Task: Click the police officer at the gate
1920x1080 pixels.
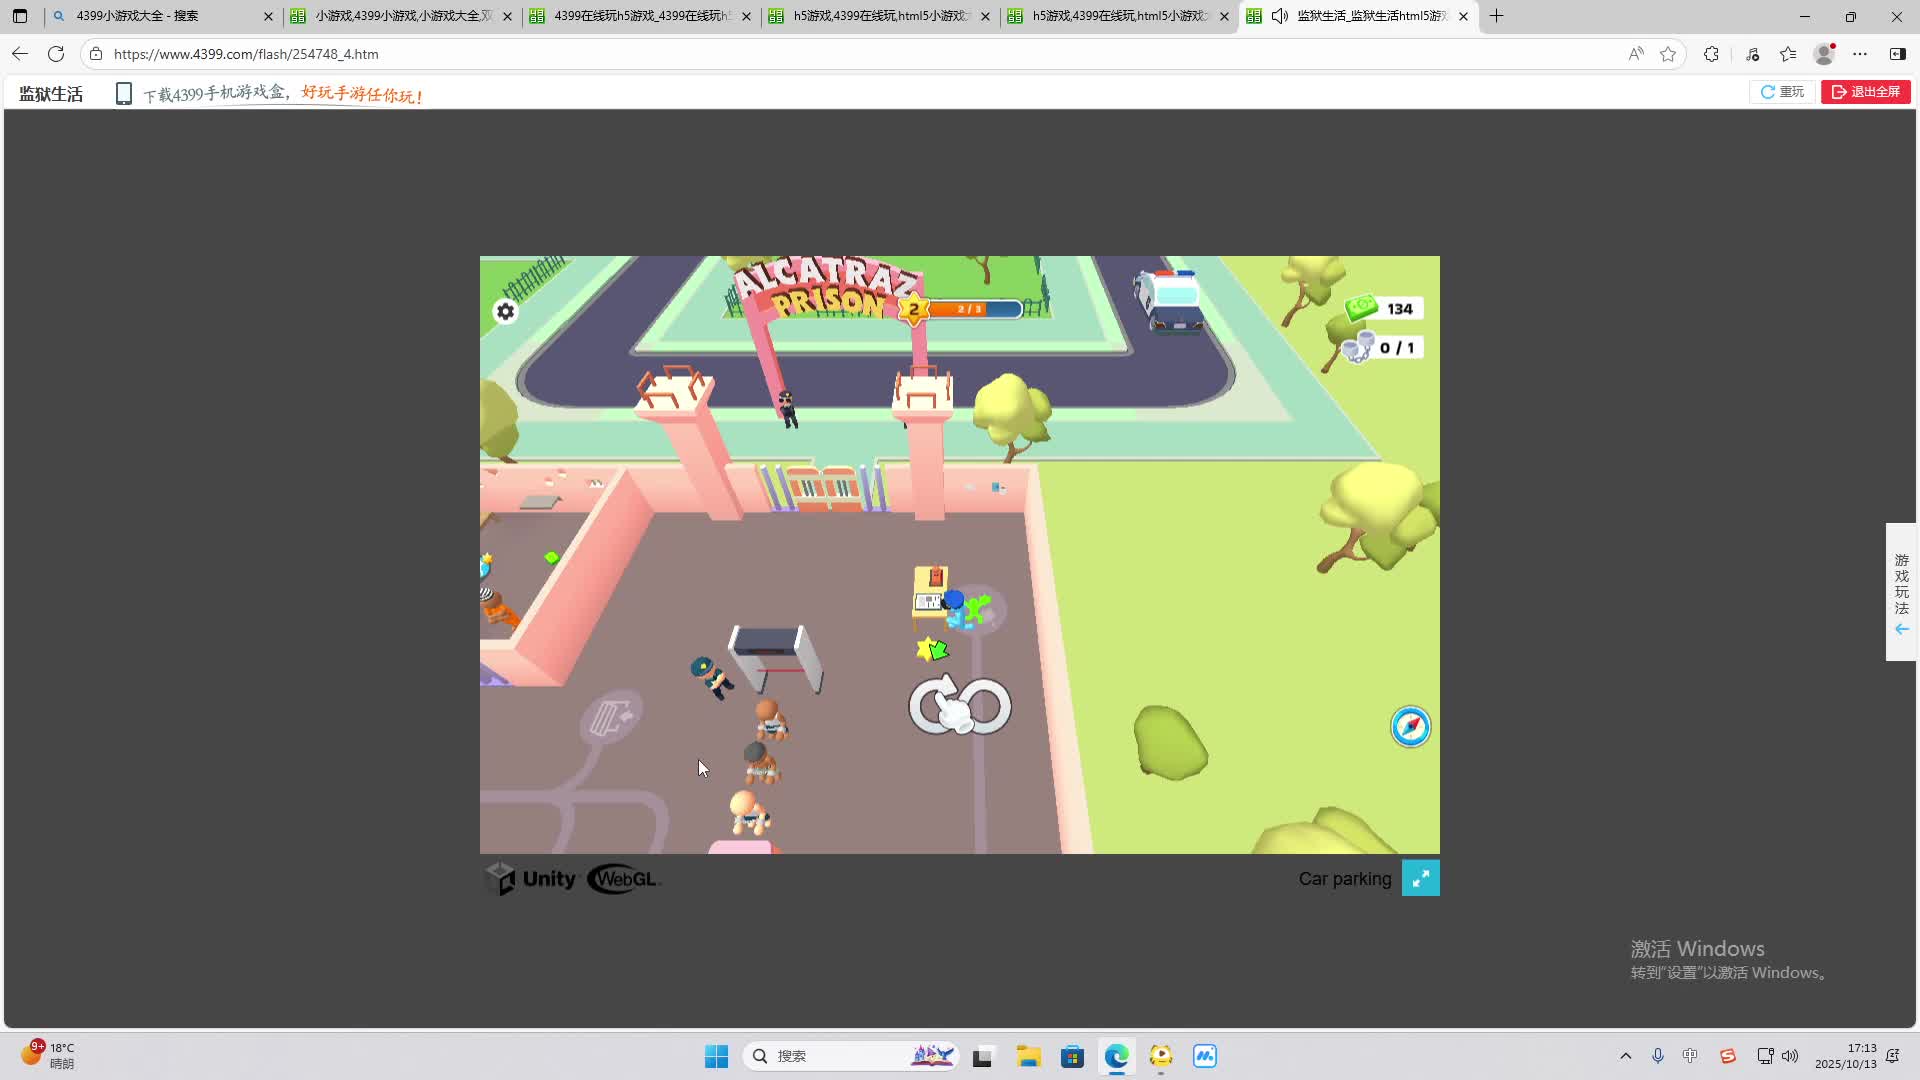Action: pos(788,409)
